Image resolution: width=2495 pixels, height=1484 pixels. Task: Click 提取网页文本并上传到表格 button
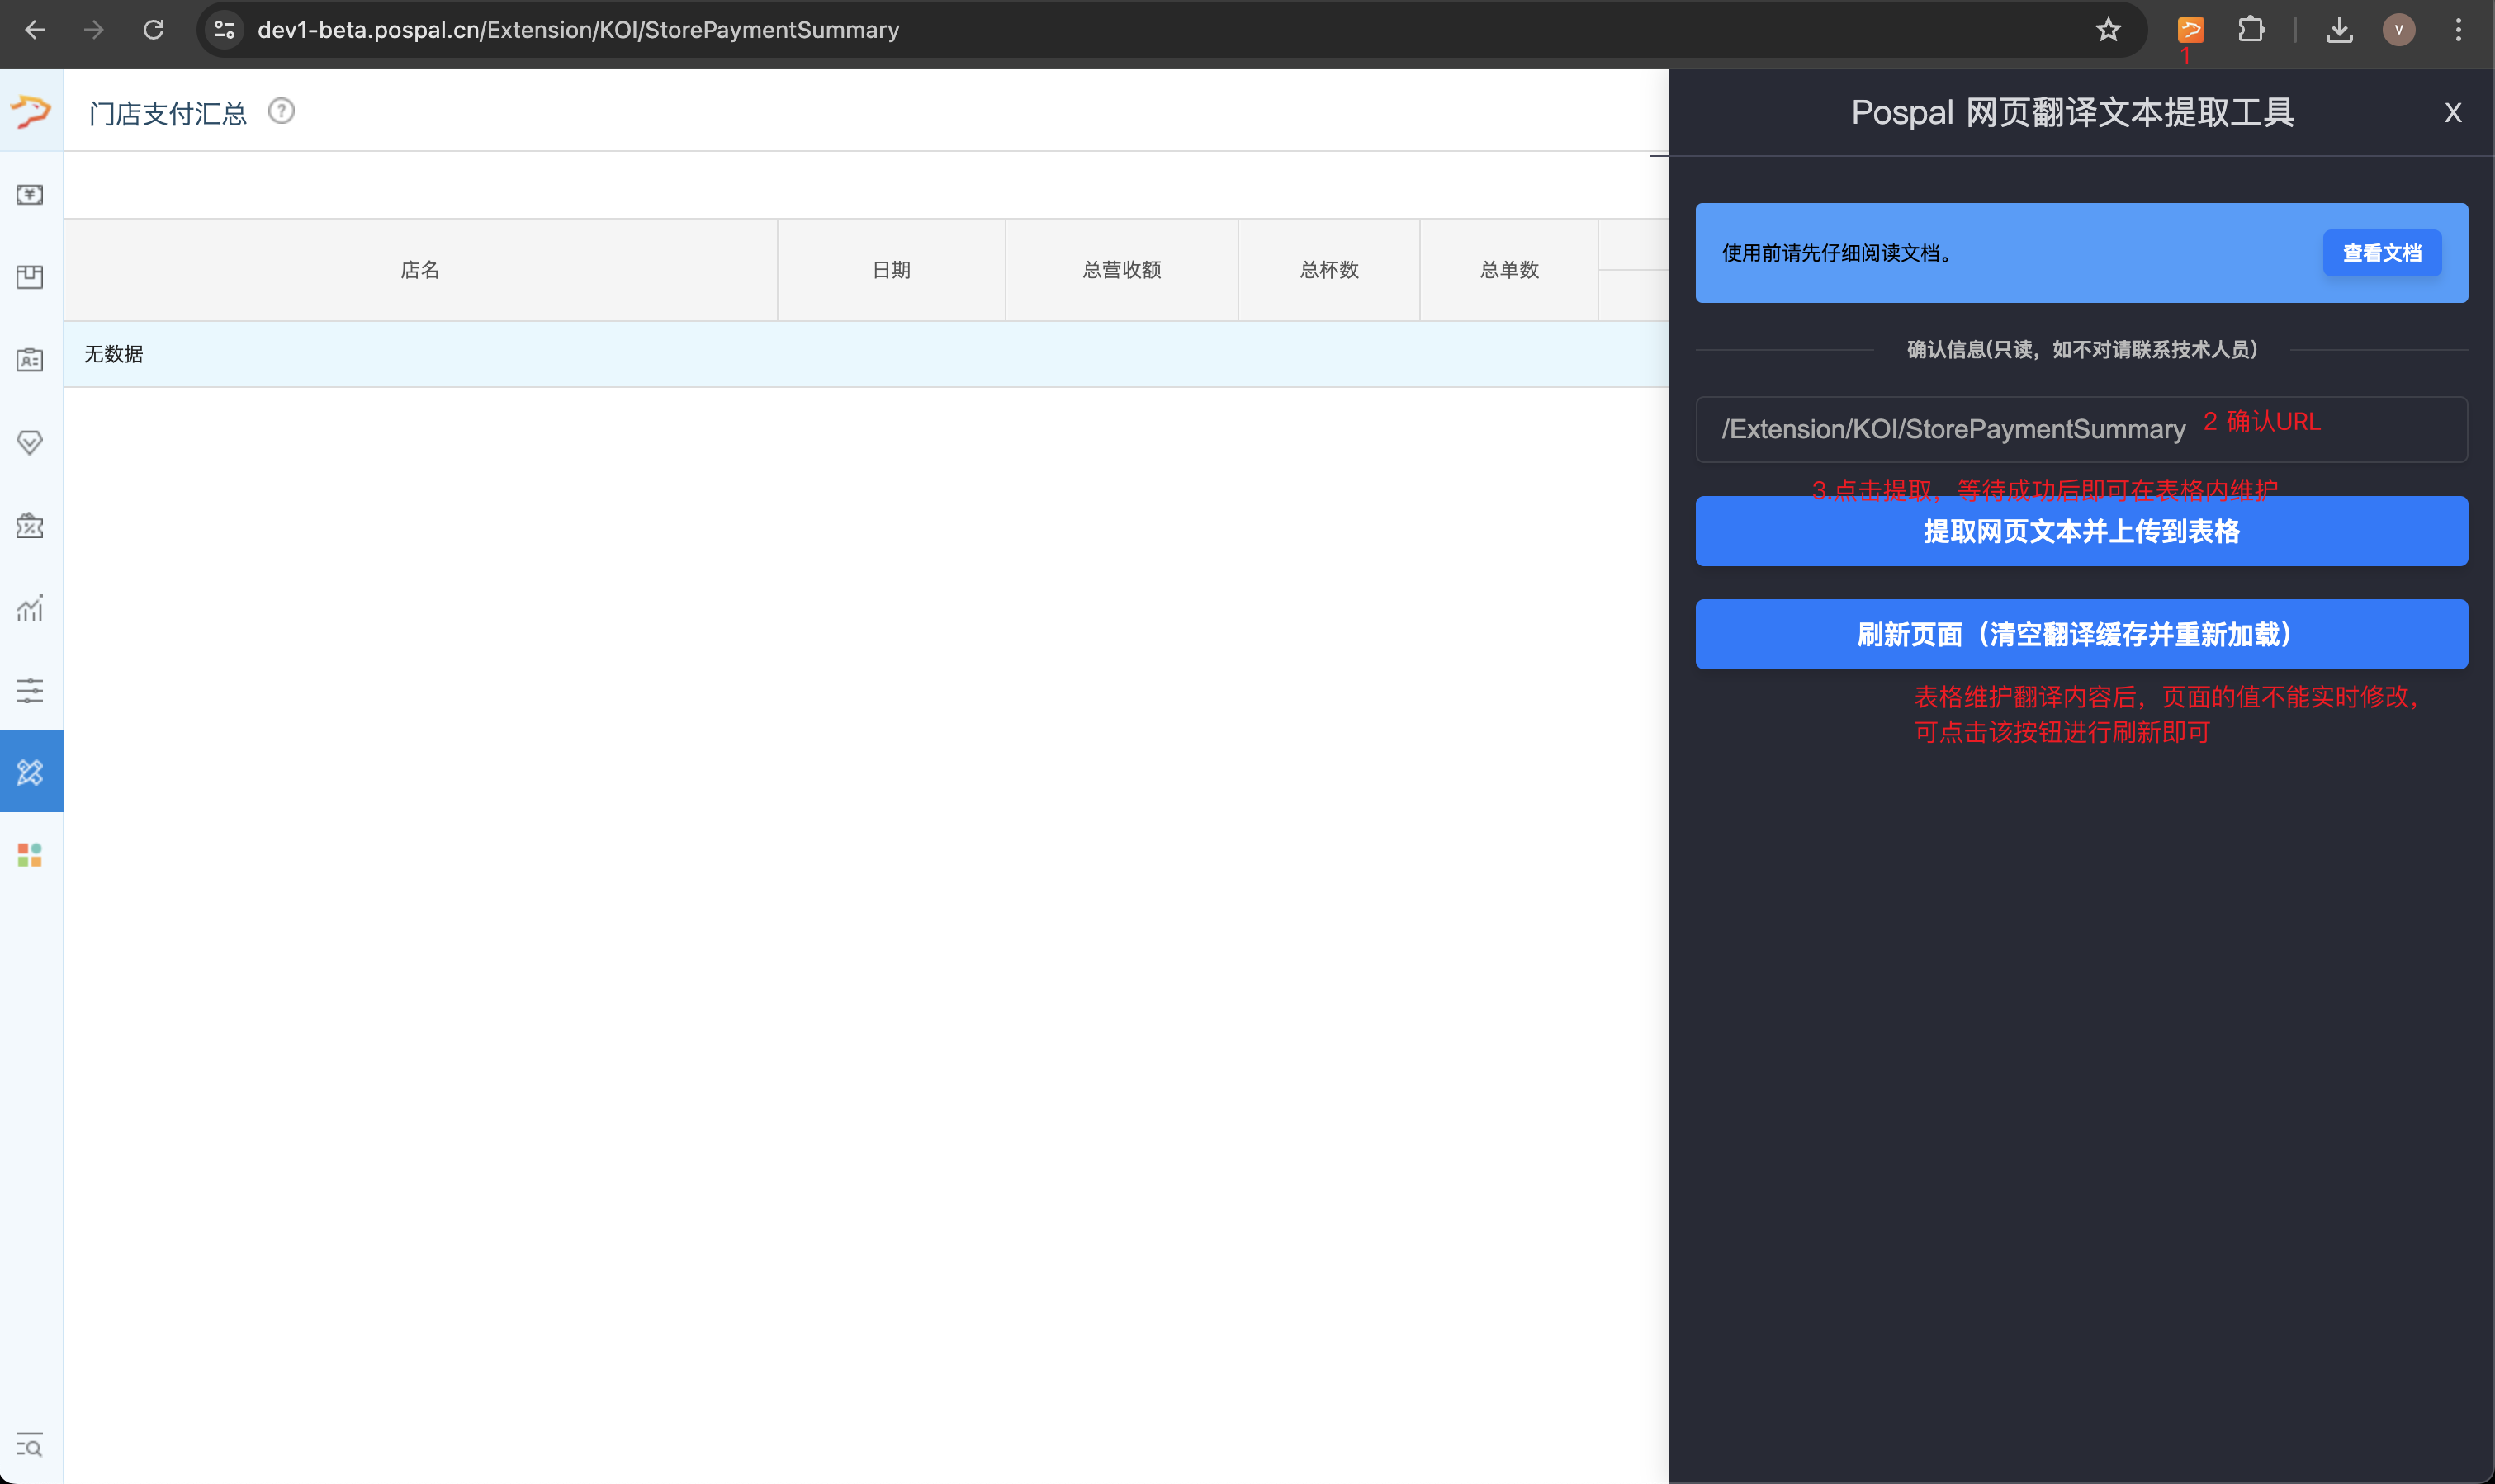tap(2081, 532)
